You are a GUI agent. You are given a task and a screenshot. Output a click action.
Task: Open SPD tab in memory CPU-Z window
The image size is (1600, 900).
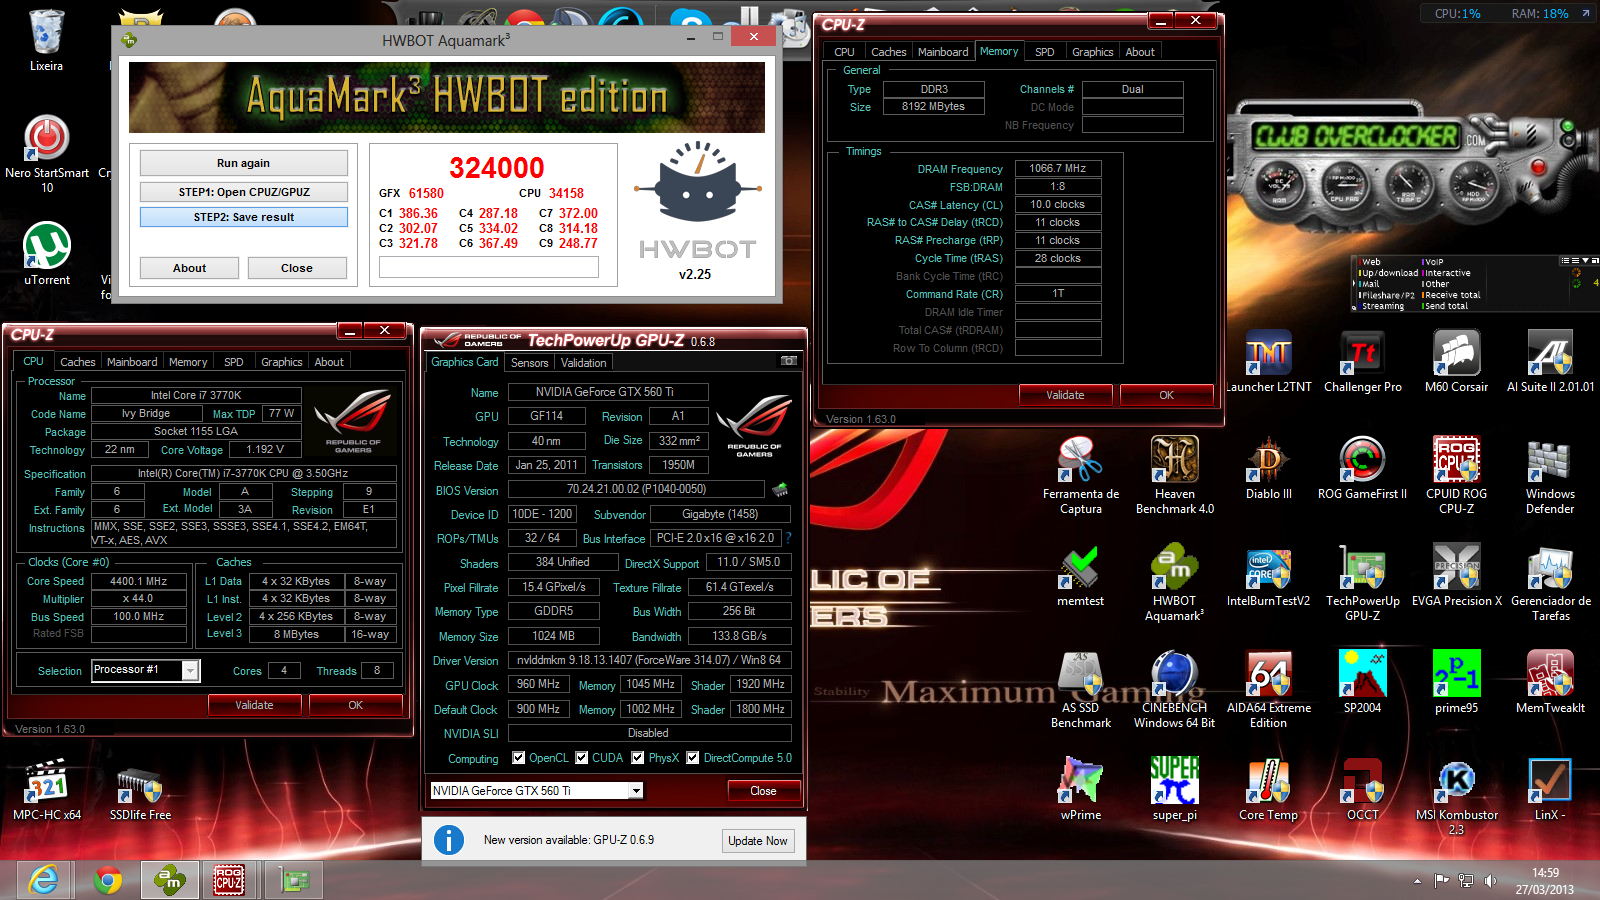(x=1044, y=52)
